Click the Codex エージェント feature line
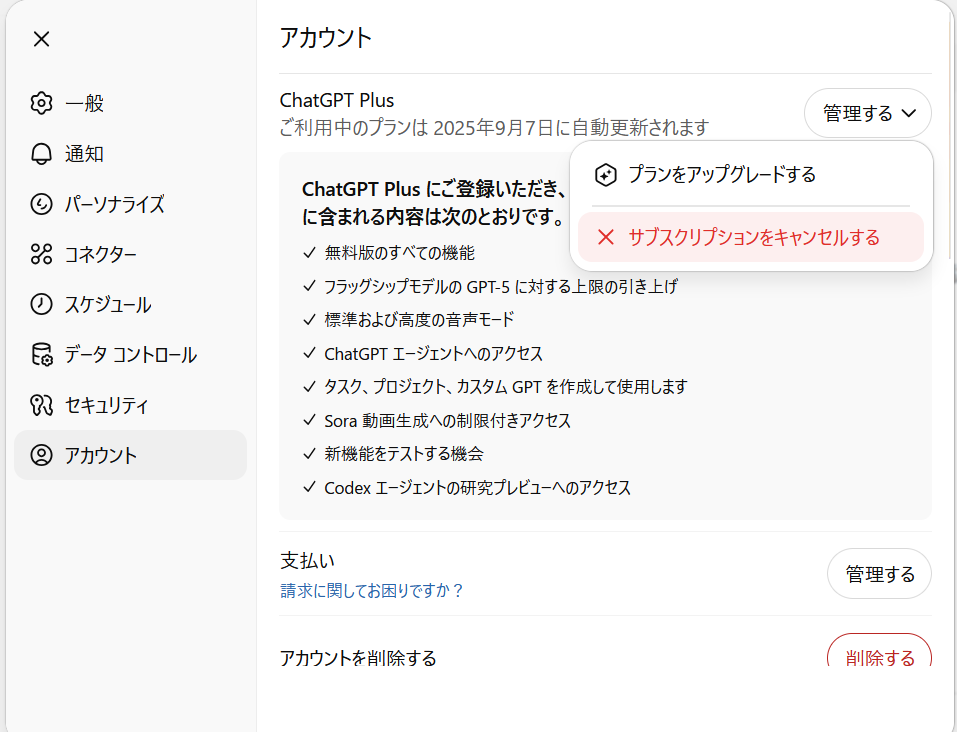The width and height of the screenshot is (957, 732). pos(477,488)
